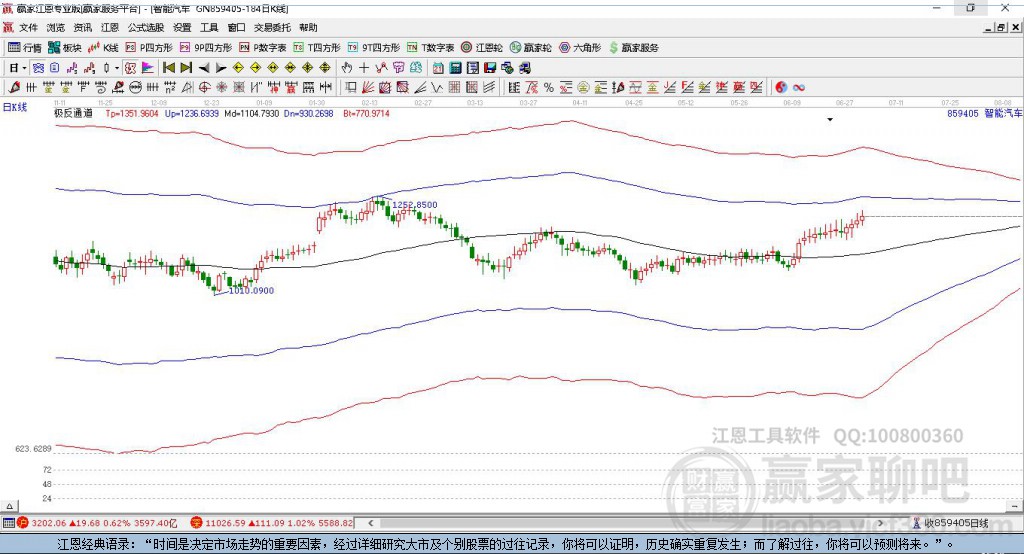Open the 设置 menu

[182, 27]
